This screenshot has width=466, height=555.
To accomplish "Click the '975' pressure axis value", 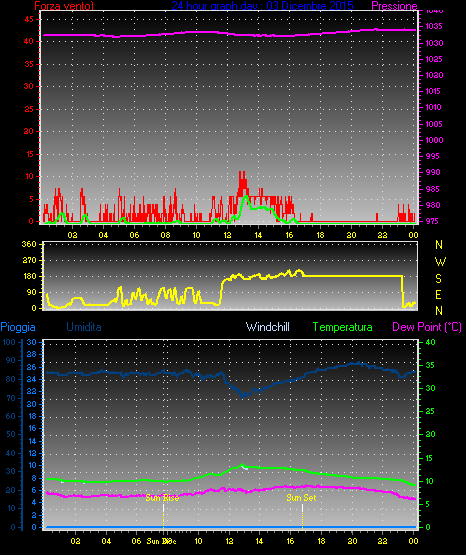I will coord(432,221).
